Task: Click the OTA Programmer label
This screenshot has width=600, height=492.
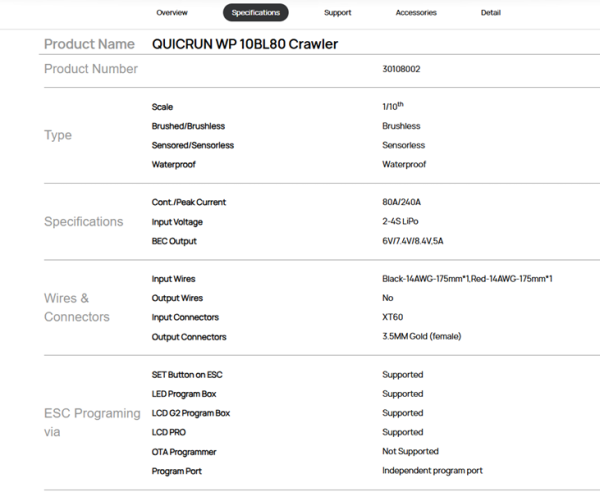Action: click(x=184, y=452)
